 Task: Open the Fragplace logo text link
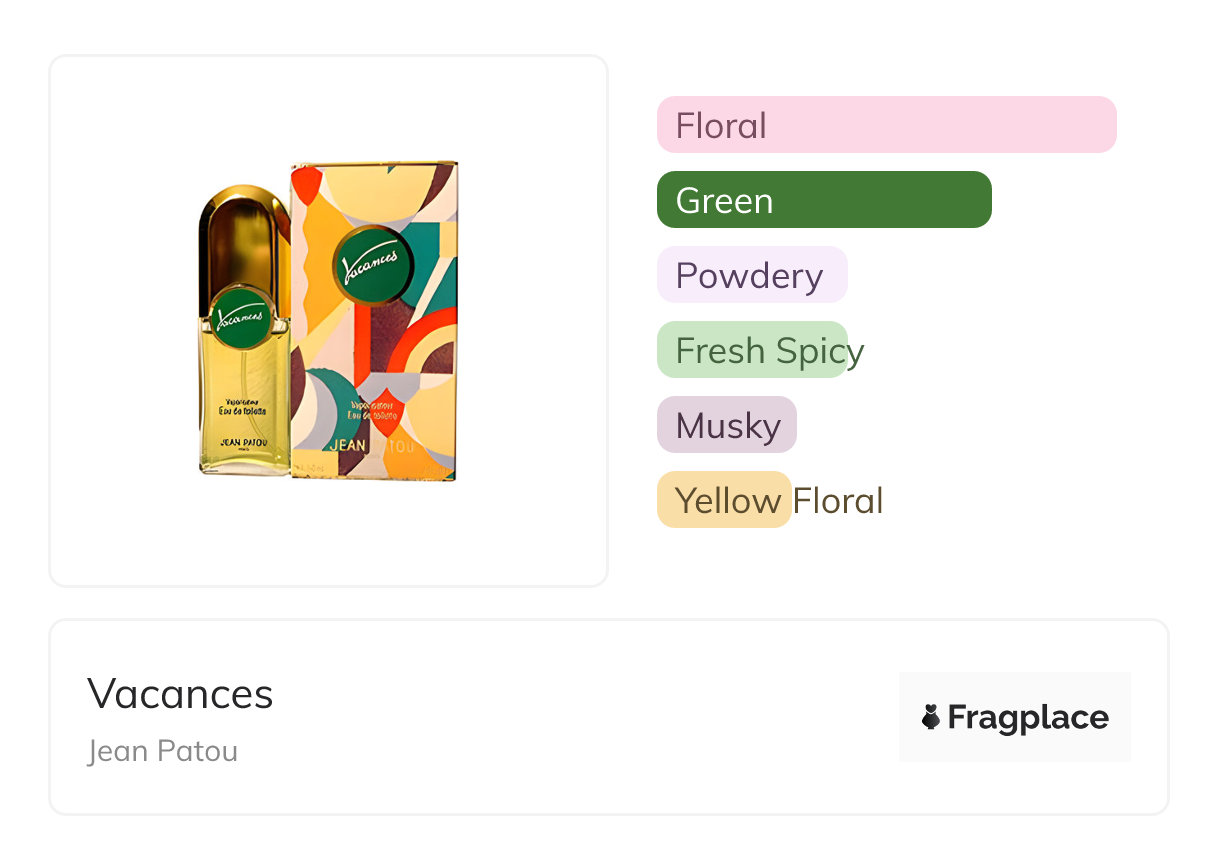tap(1028, 717)
